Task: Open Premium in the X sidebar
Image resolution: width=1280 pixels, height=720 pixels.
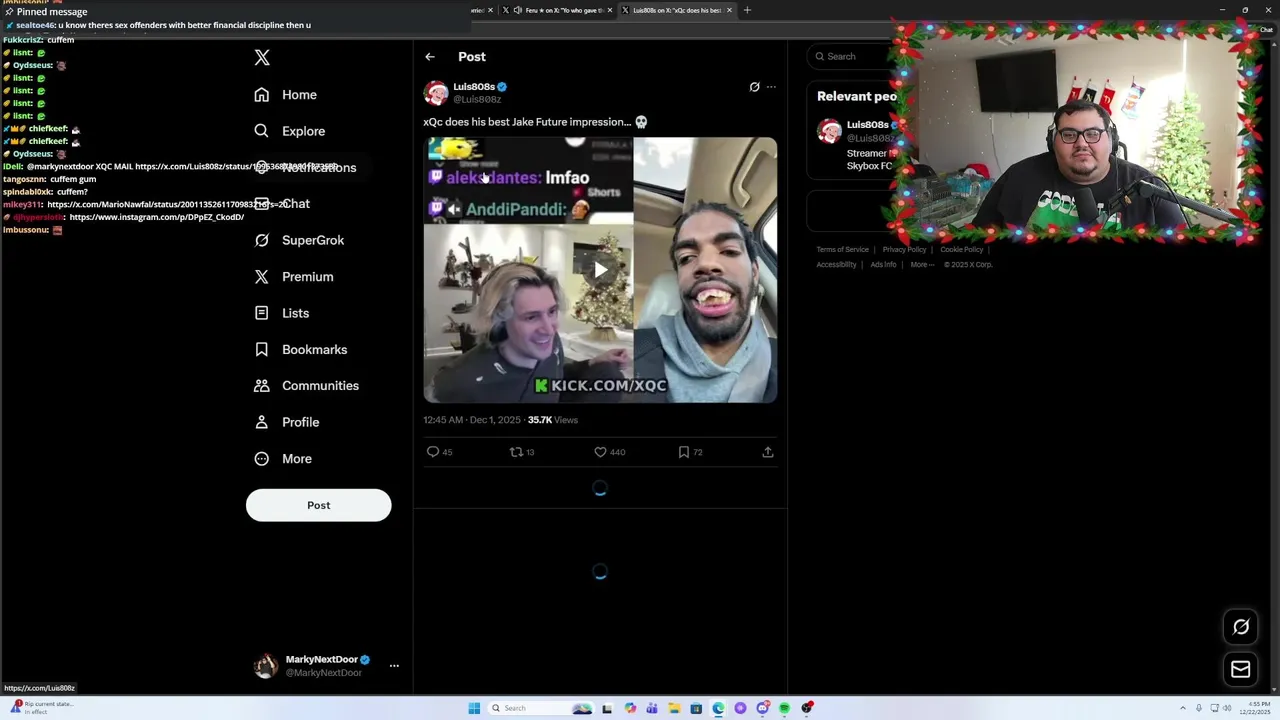Action: pyautogui.click(x=293, y=277)
